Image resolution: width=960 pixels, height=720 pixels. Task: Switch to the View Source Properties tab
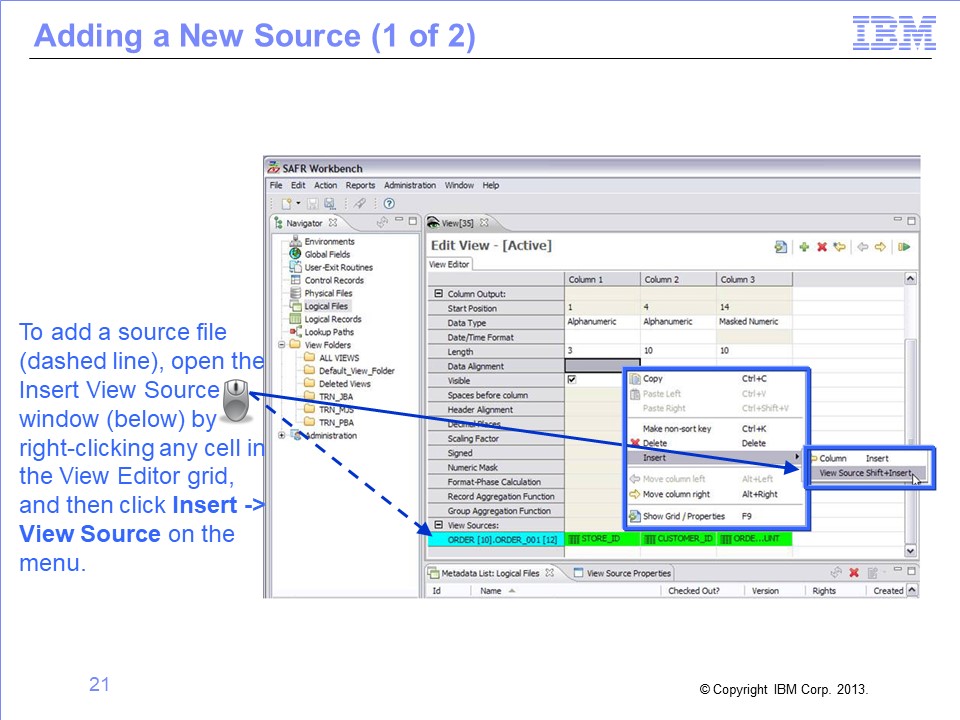pos(623,573)
